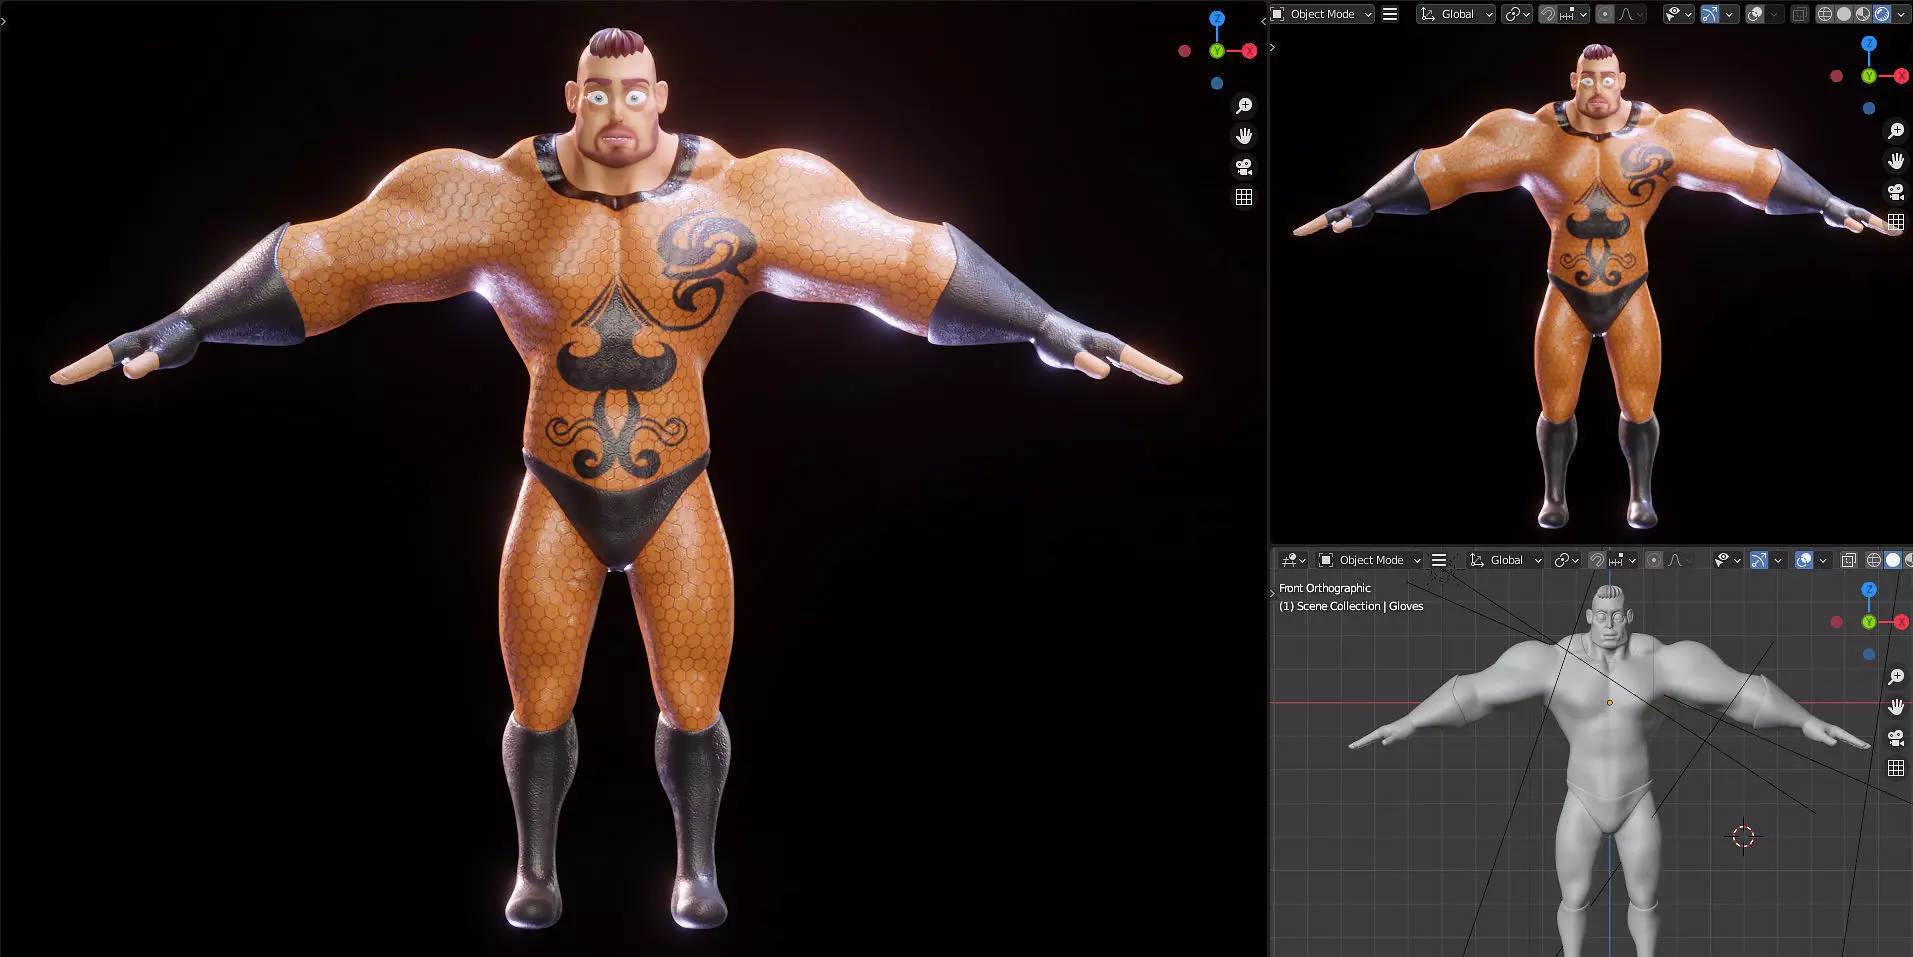This screenshot has height=957, width=1913.
Task: Open Object Mode dropdown in top-right viewport
Action: tap(1322, 14)
